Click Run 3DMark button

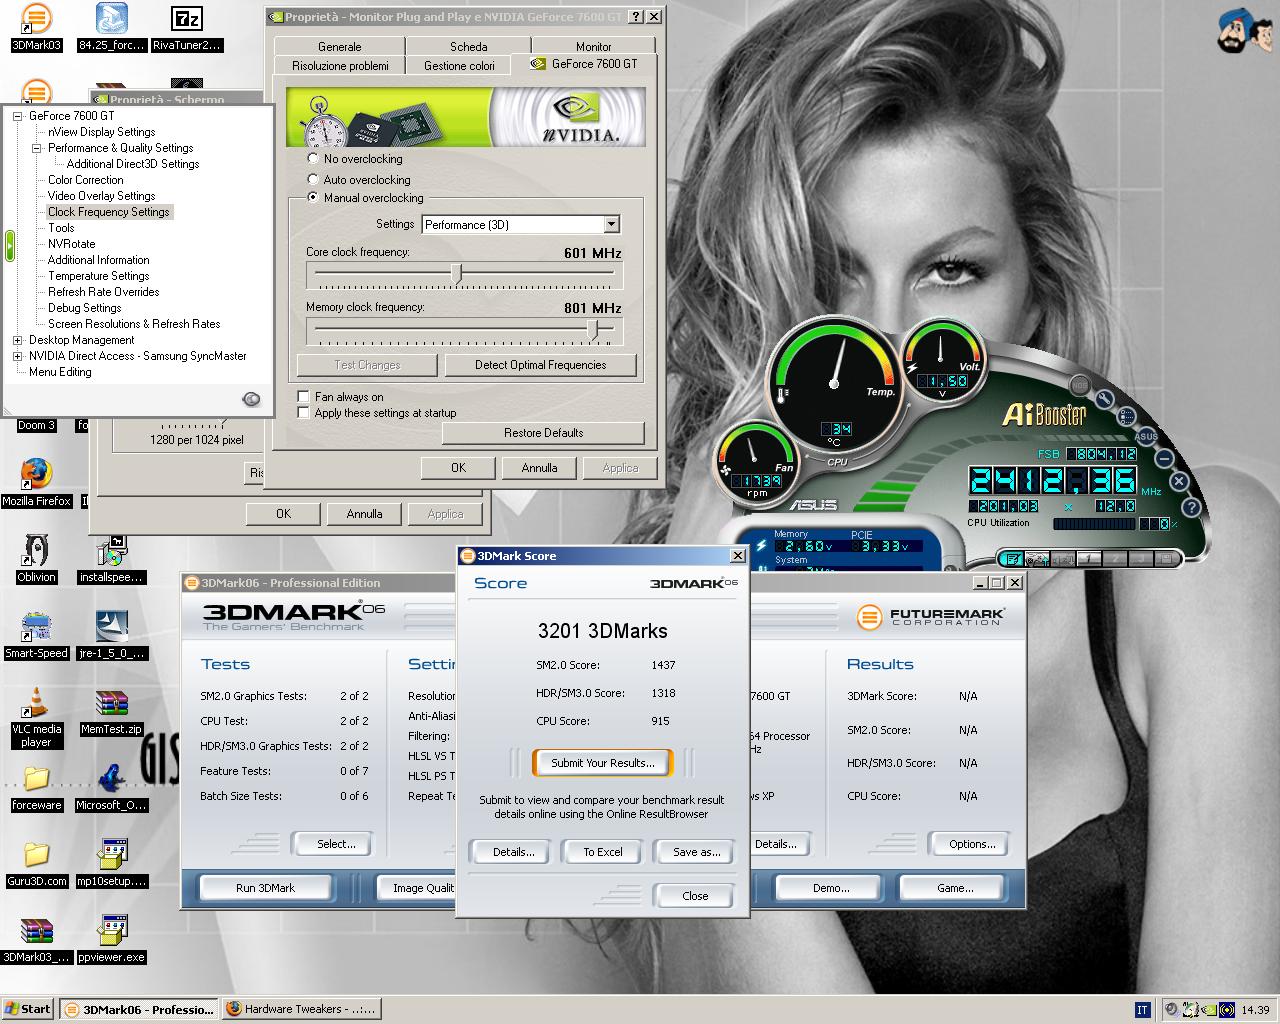(265, 888)
